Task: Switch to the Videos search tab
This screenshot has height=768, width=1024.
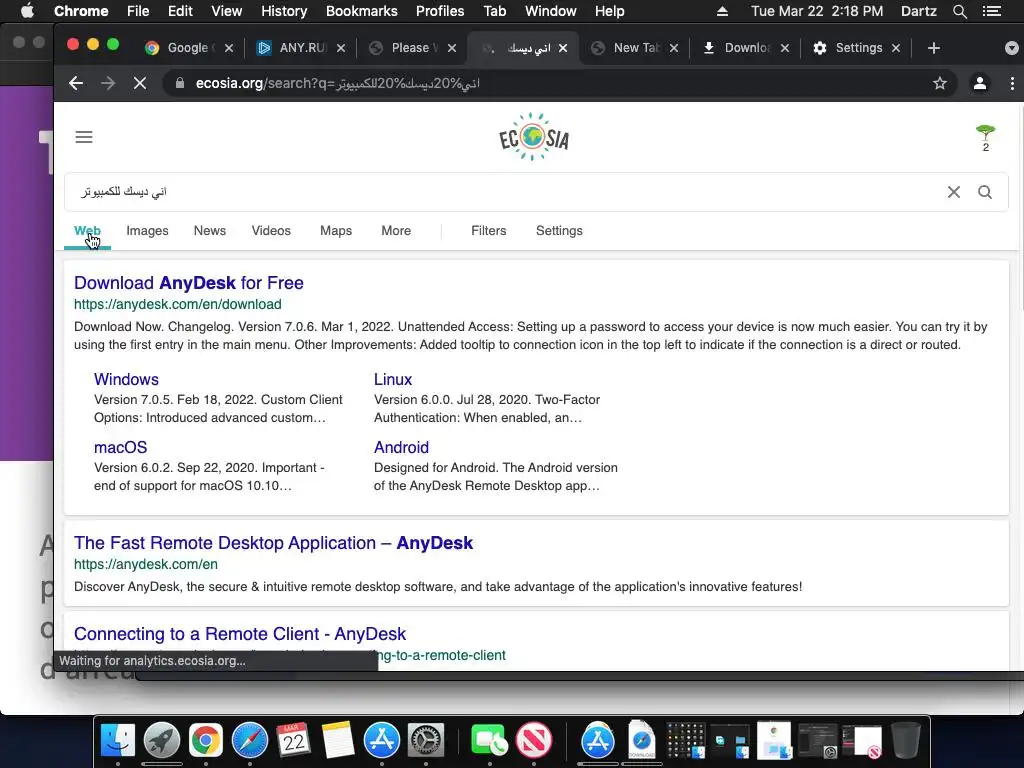Action: [x=271, y=231]
